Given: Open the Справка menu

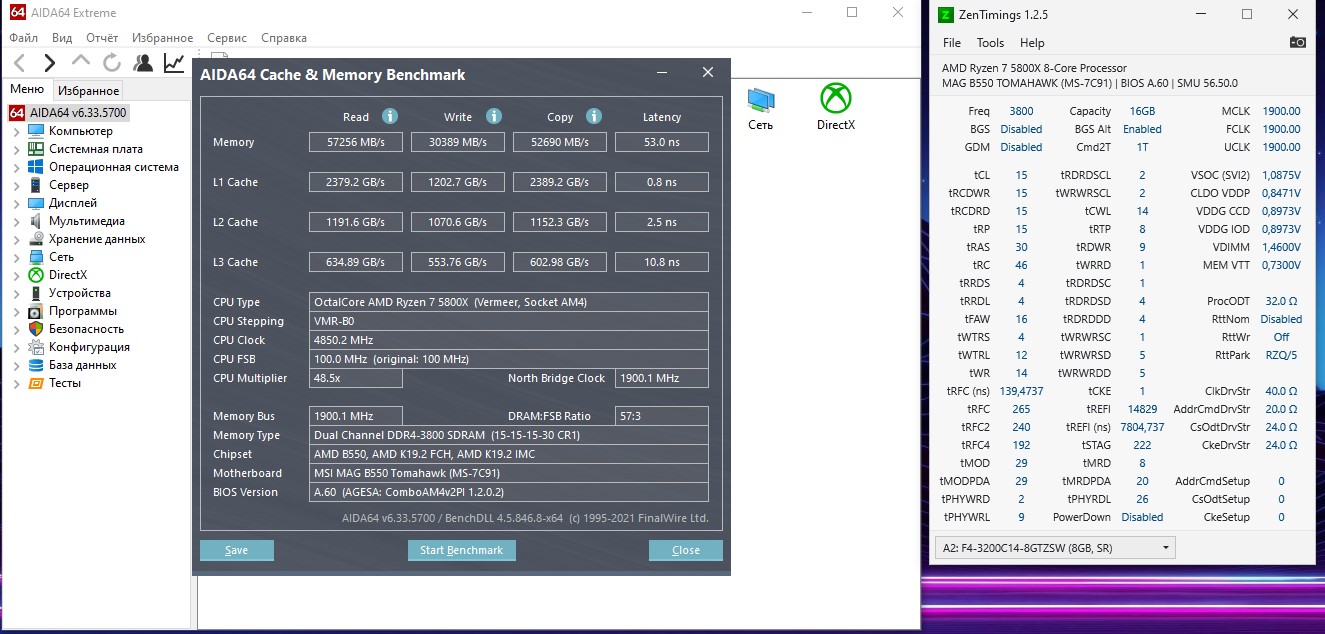Looking at the screenshot, I should (x=283, y=38).
